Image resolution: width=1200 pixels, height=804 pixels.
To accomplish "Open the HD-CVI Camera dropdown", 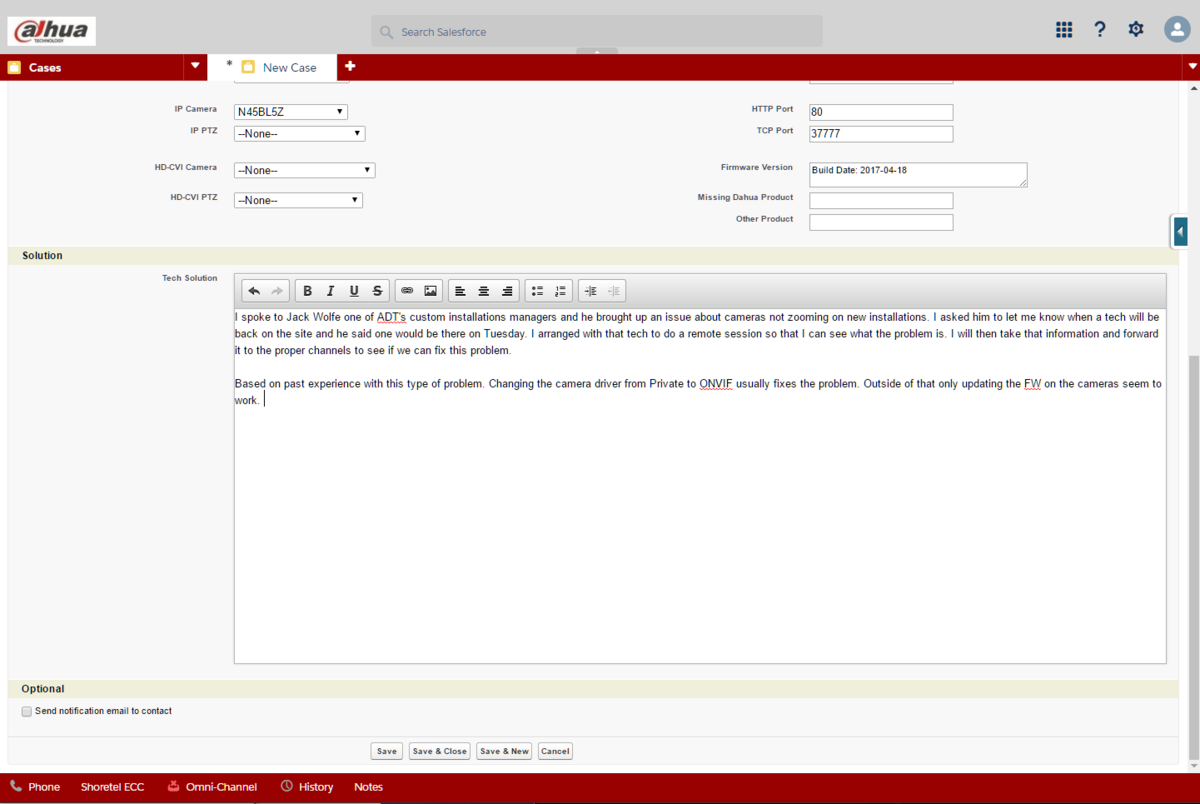I will point(304,170).
